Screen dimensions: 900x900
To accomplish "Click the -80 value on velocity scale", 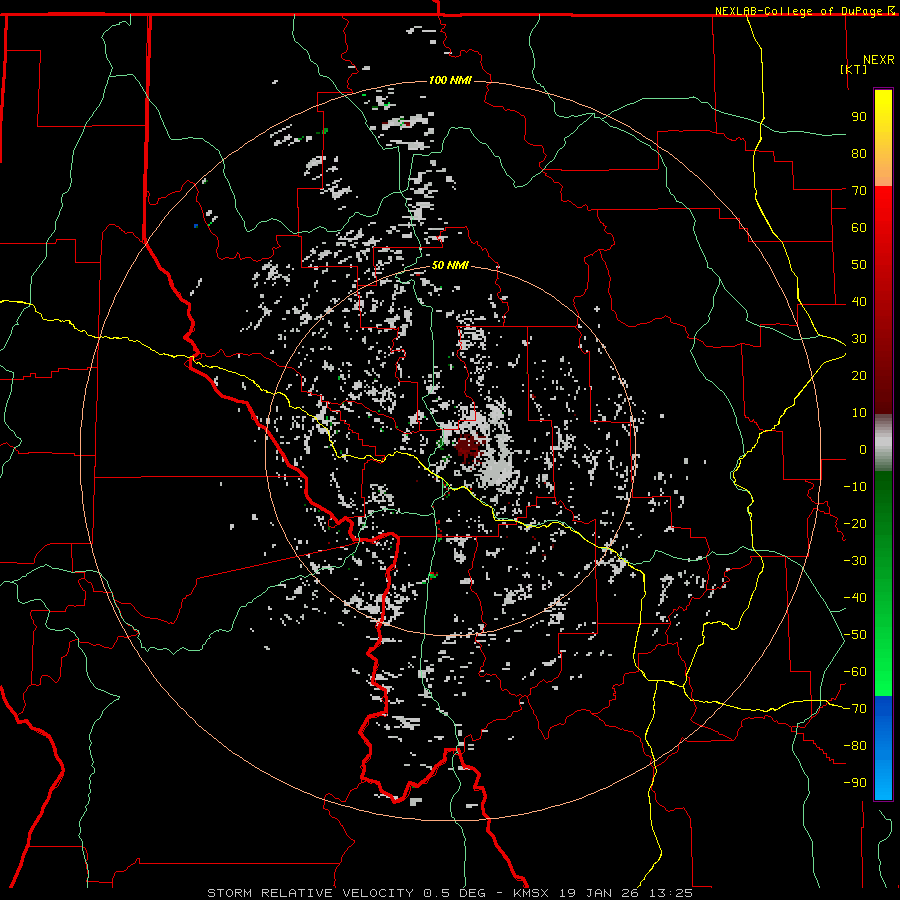I will pos(855,746).
